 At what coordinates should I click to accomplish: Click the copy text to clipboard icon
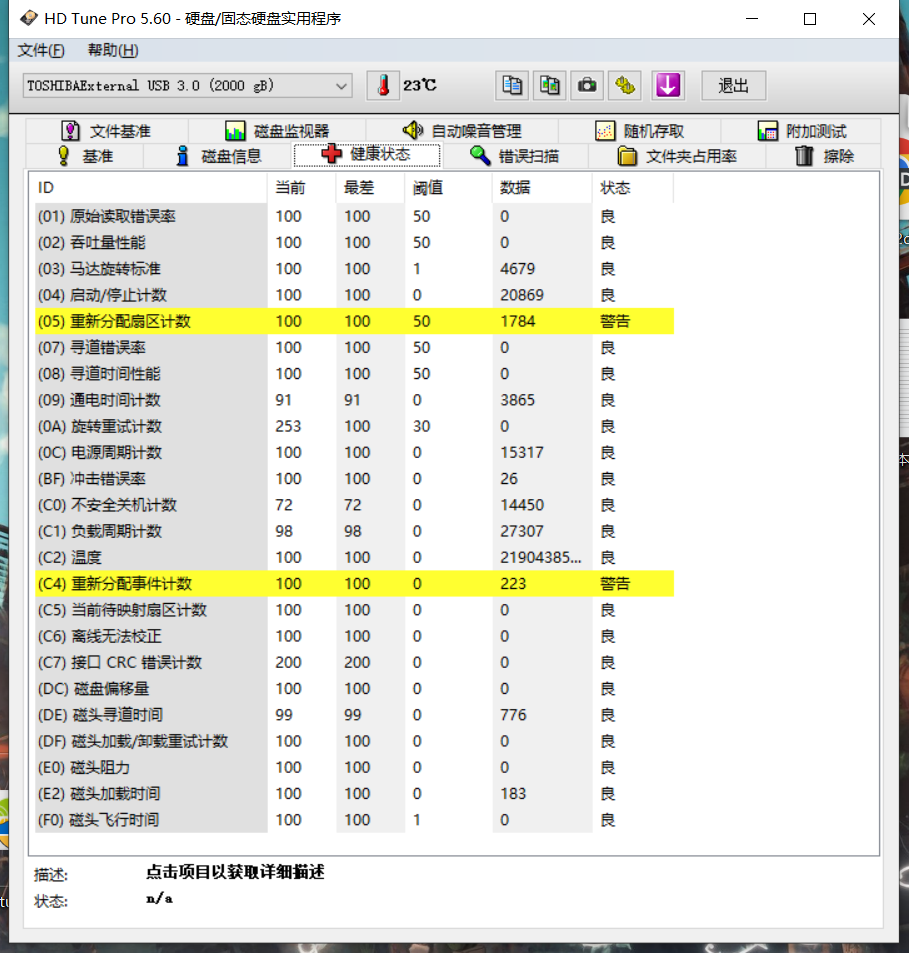pyautogui.click(x=512, y=86)
